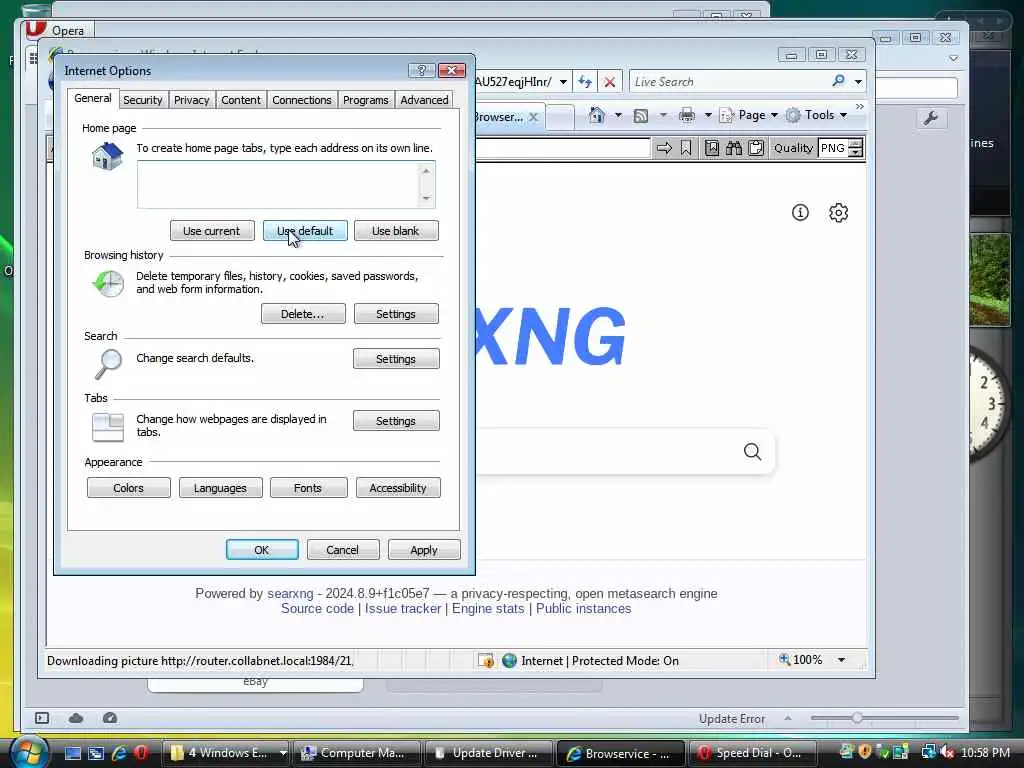The image size is (1024, 768).
Task: Open Tabs Settings button
Action: pos(396,421)
